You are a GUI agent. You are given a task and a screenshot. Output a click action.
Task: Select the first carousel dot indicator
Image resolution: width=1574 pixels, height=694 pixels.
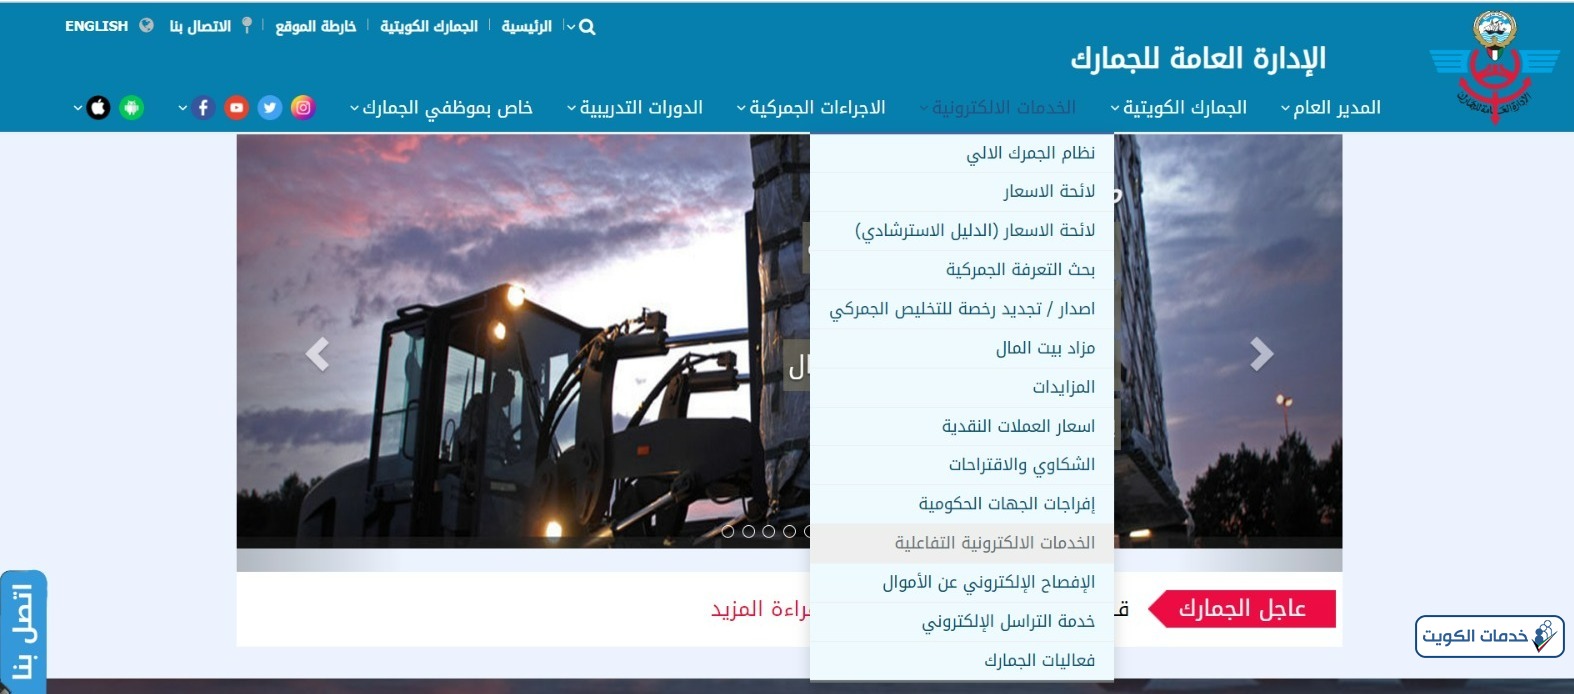click(728, 531)
